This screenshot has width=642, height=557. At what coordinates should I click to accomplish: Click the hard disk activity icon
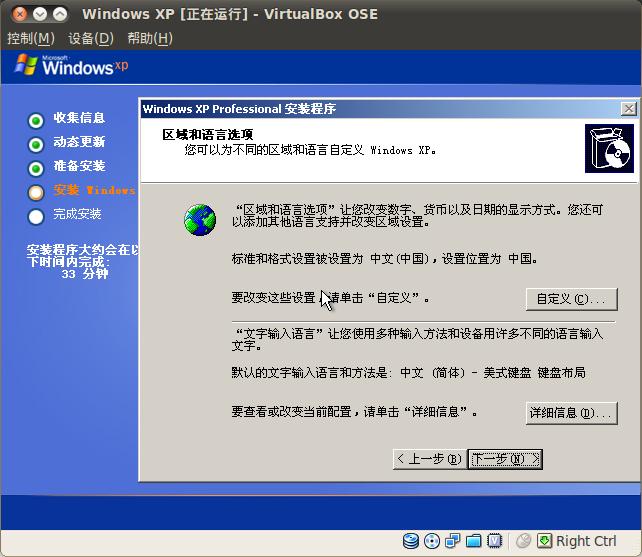[x=411, y=541]
